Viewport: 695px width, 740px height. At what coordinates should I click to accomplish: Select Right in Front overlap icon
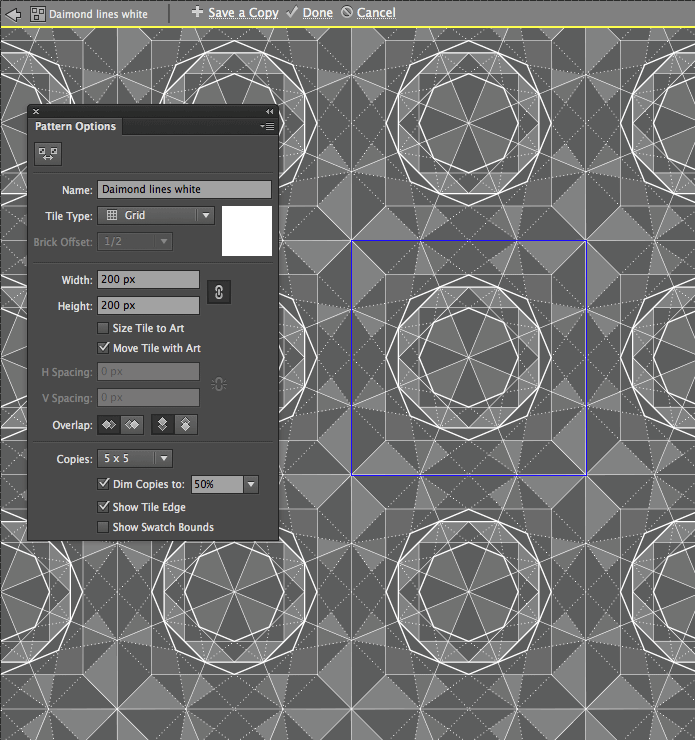point(131,425)
